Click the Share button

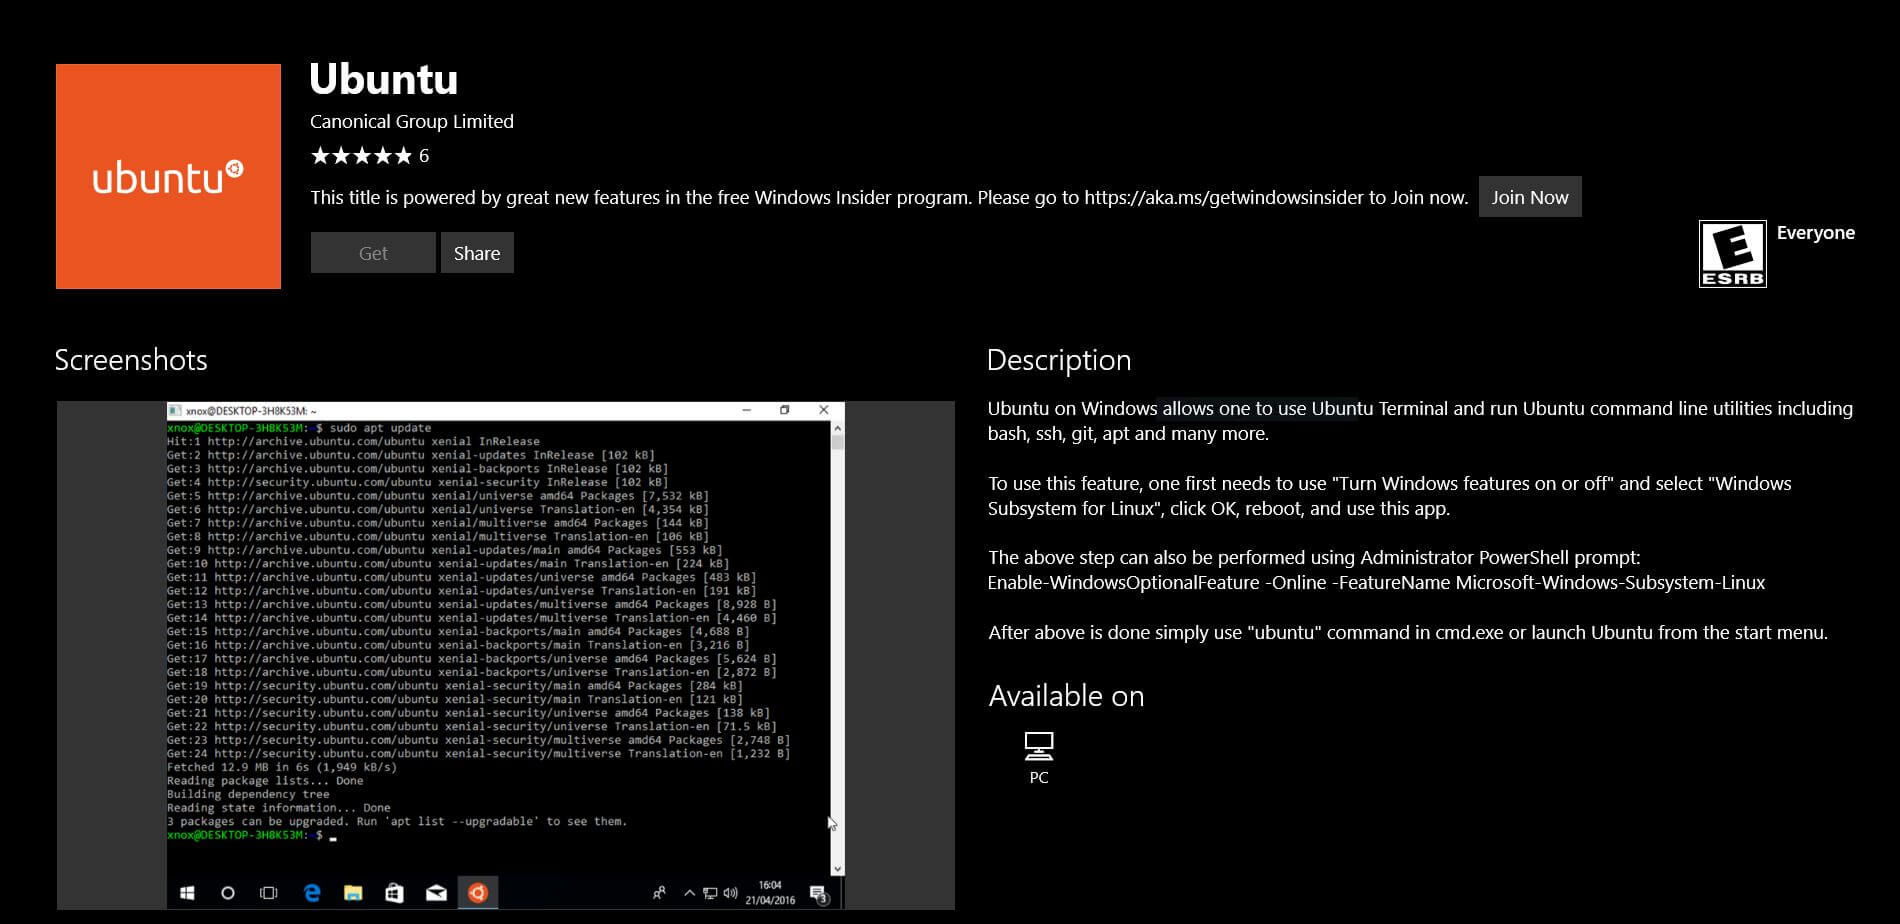click(x=477, y=253)
